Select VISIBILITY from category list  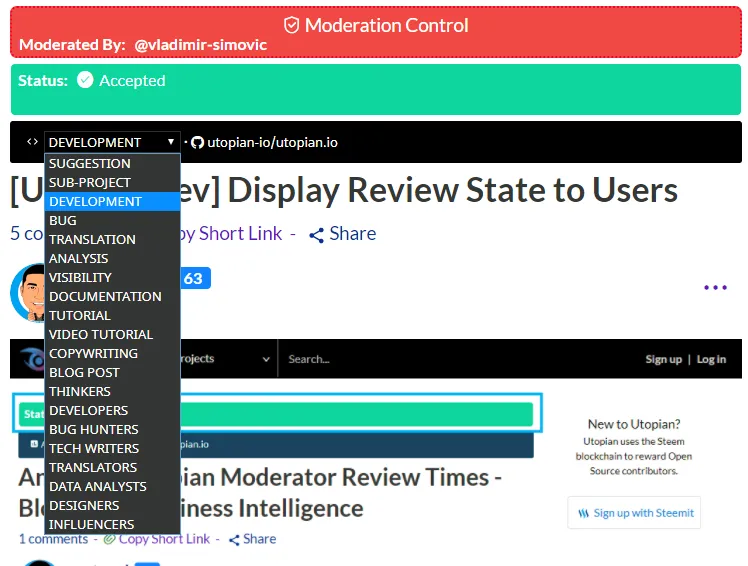(x=112, y=277)
